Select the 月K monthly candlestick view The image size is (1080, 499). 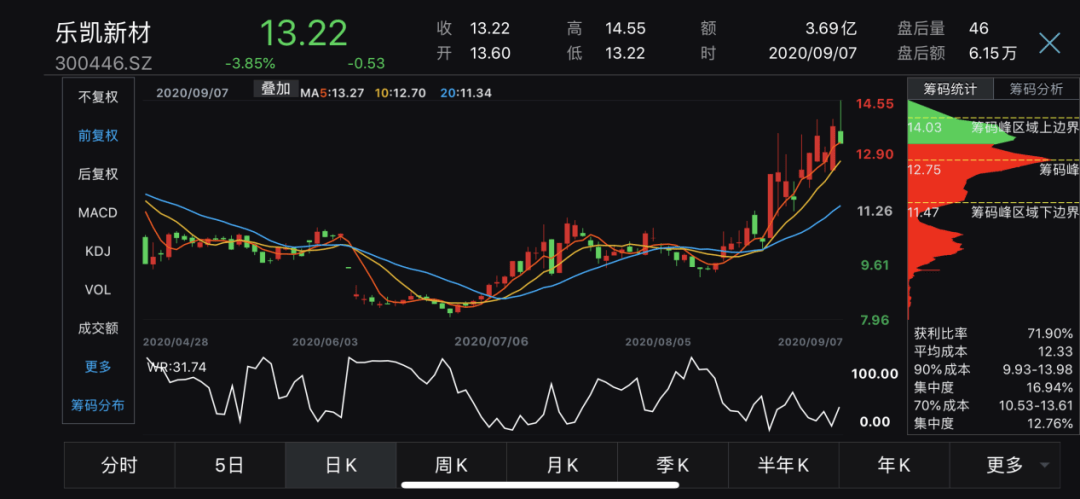pos(562,466)
